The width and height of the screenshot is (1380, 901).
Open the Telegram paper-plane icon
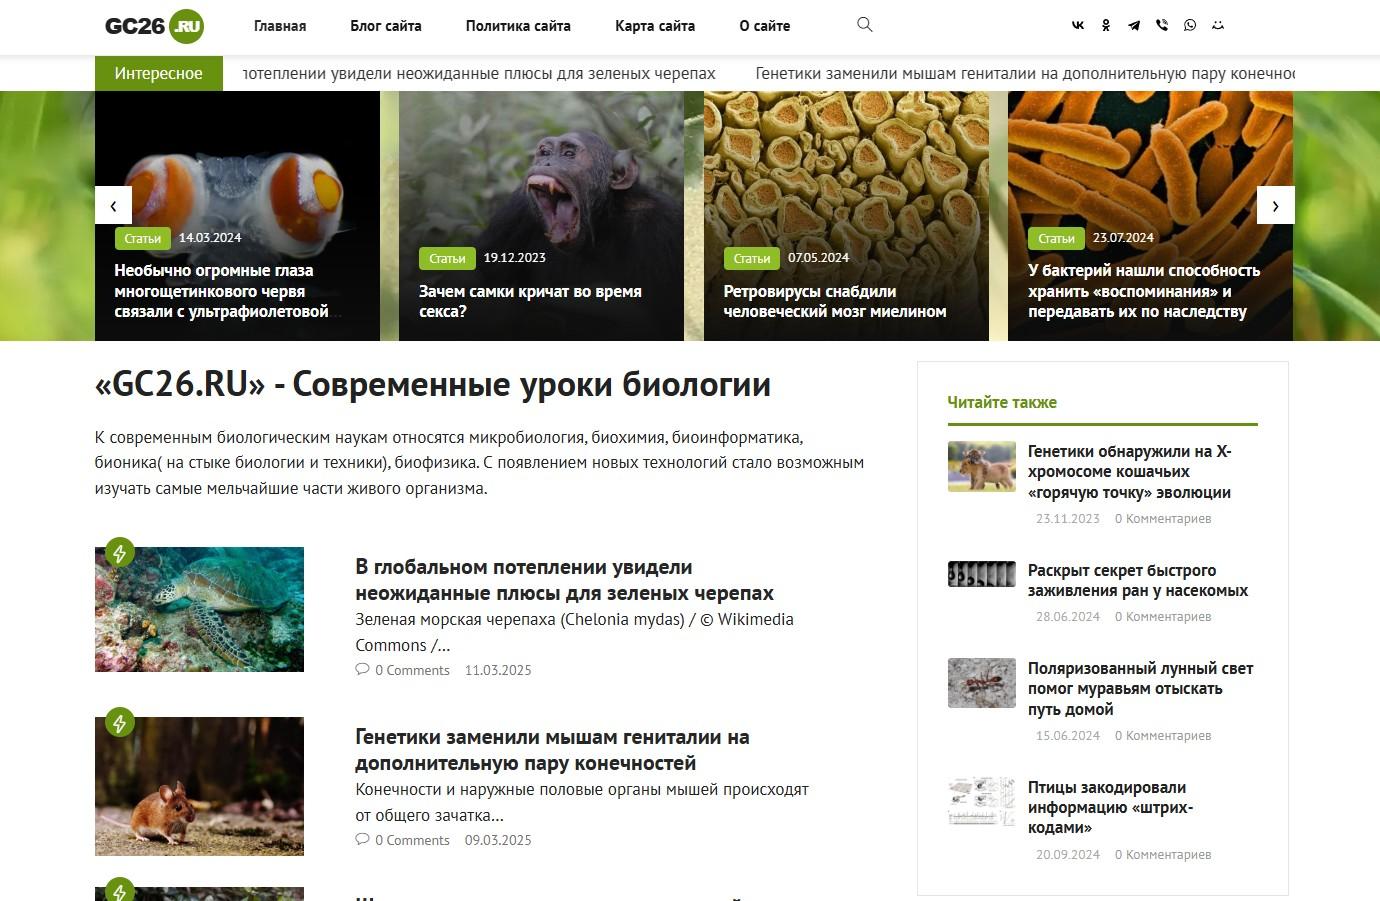[x=1134, y=26]
